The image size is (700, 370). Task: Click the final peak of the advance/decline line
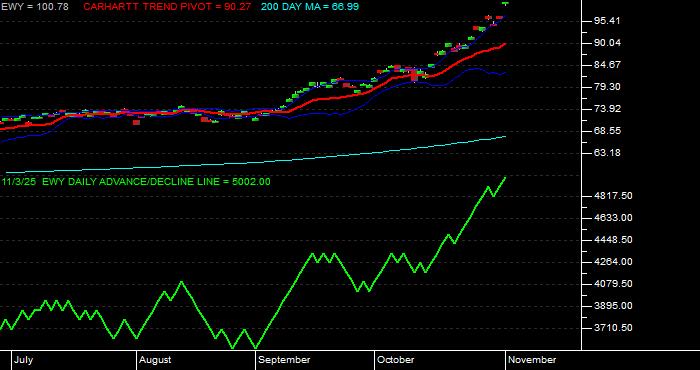(x=505, y=178)
